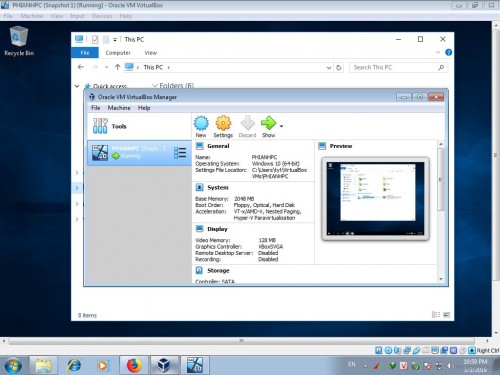Select Tools in VirtualBox Manager sidebar

click(x=139, y=126)
